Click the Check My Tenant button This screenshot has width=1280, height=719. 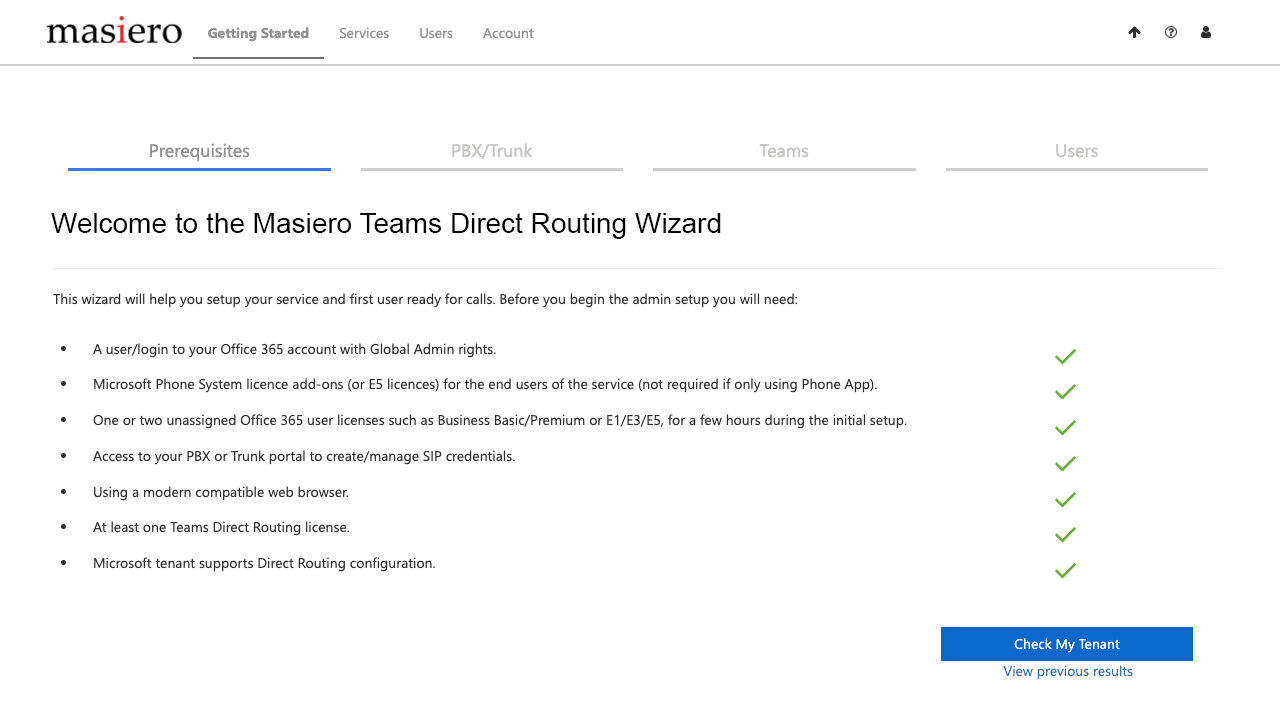tap(1067, 644)
